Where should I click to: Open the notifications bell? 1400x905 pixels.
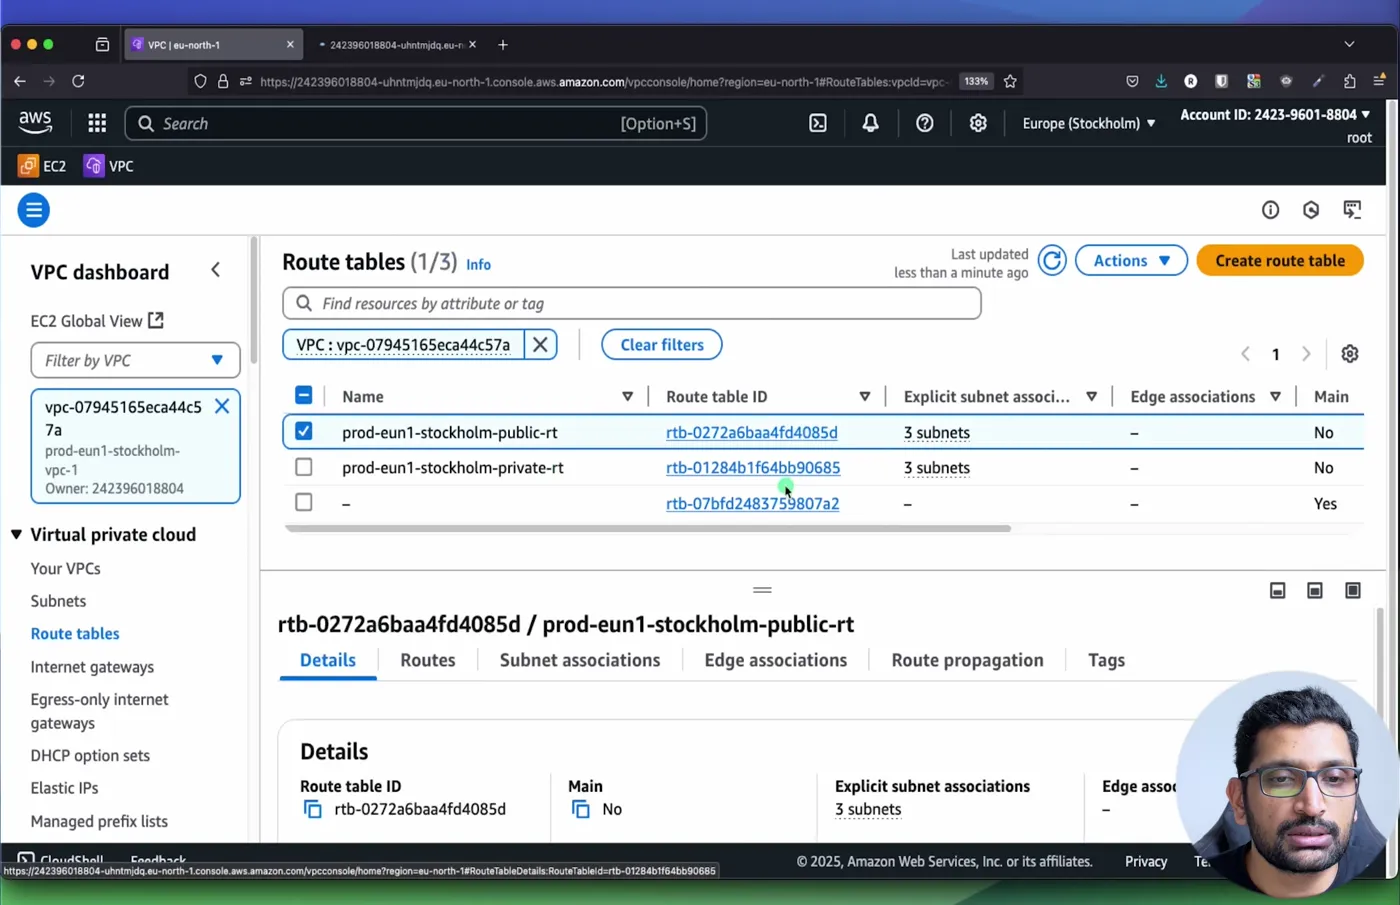point(871,123)
